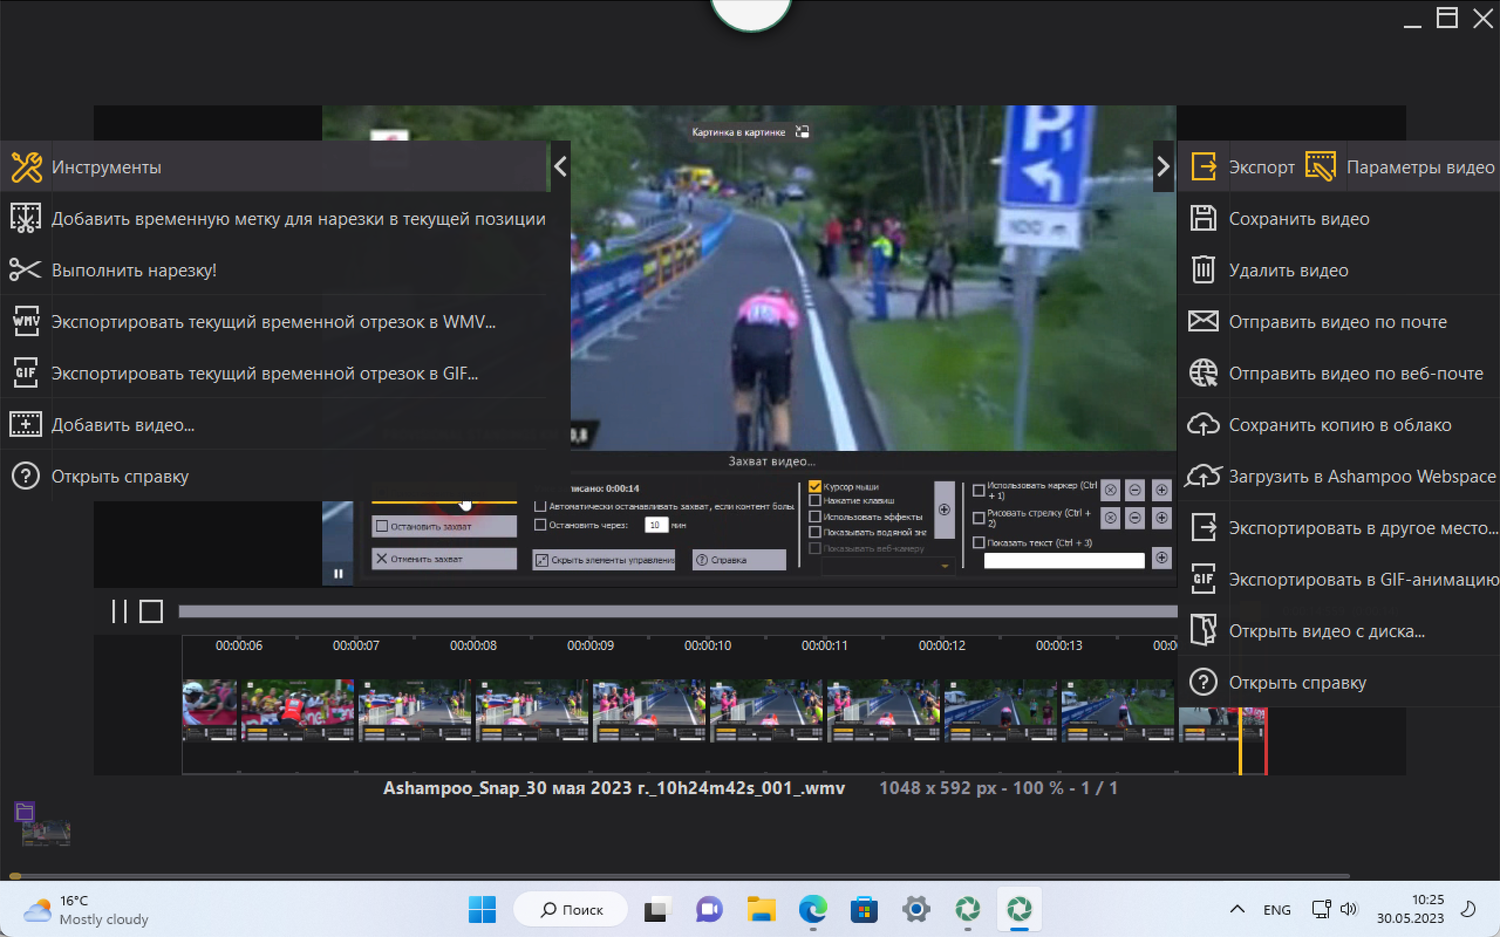Send the video by mail via envelope icon
This screenshot has height=937, width=1500.
[x=1203, y=322]
